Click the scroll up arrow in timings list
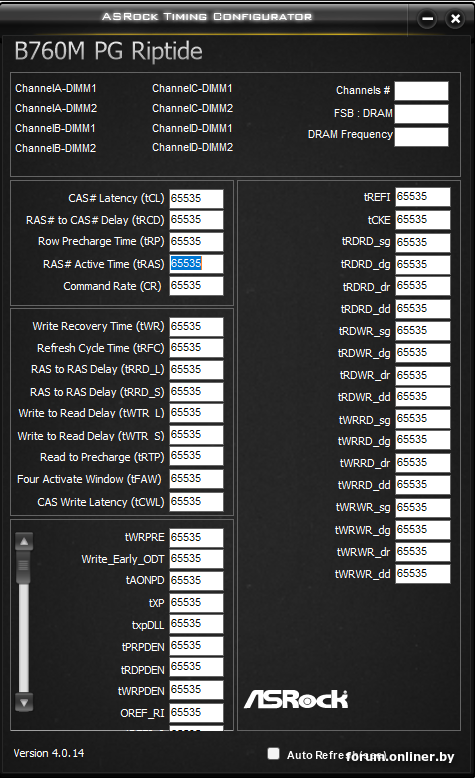Screen dimensions: 475x778 coord(24,542)
